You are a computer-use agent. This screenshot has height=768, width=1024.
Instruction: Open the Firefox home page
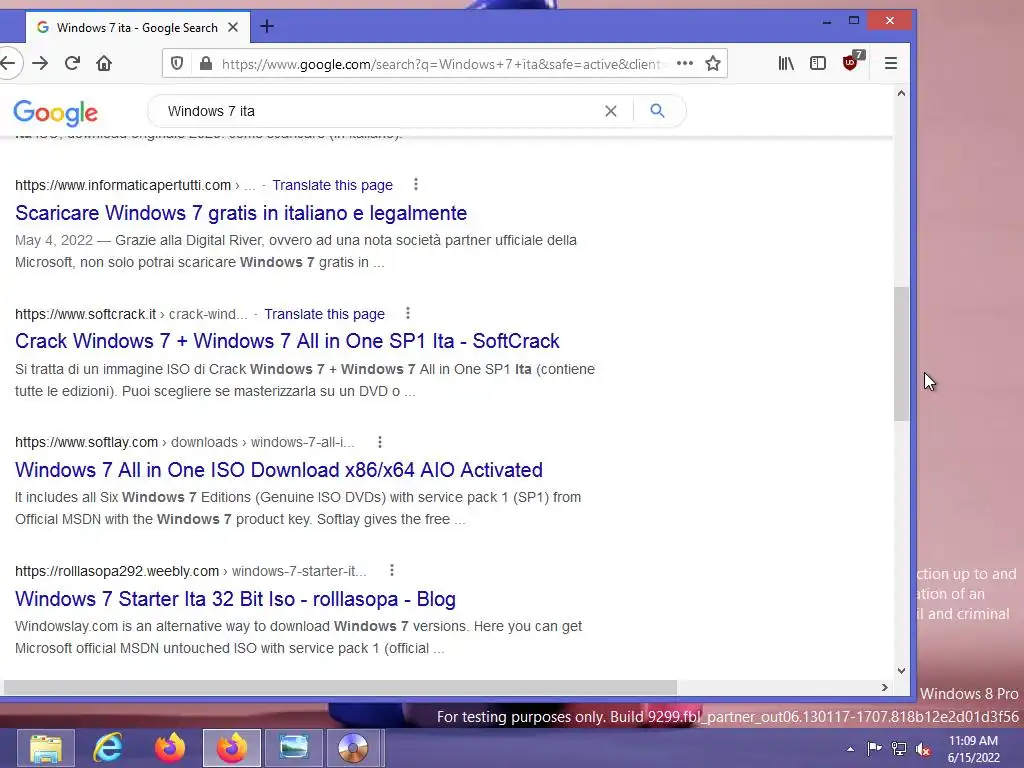[104, 63]
